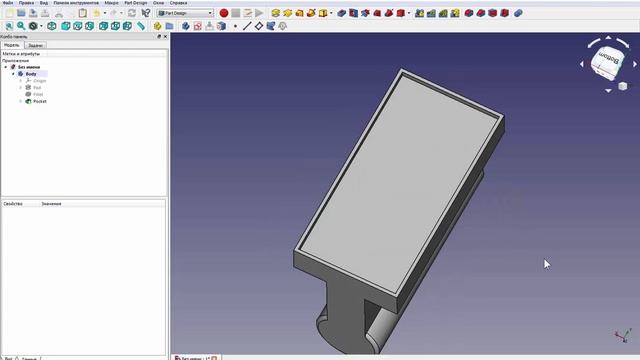This screenshot has height=360, width=640.
Task: Click the navigation cube left arrow
Action: 582,64
